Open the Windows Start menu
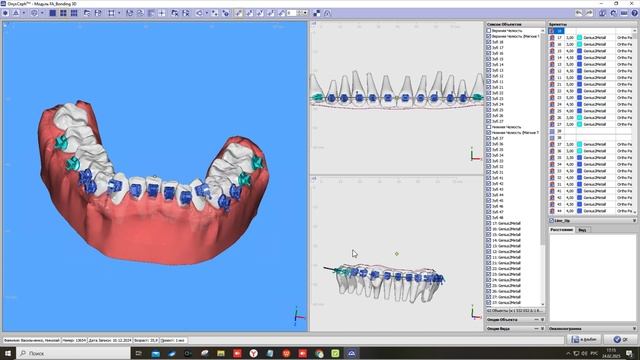 7,353
